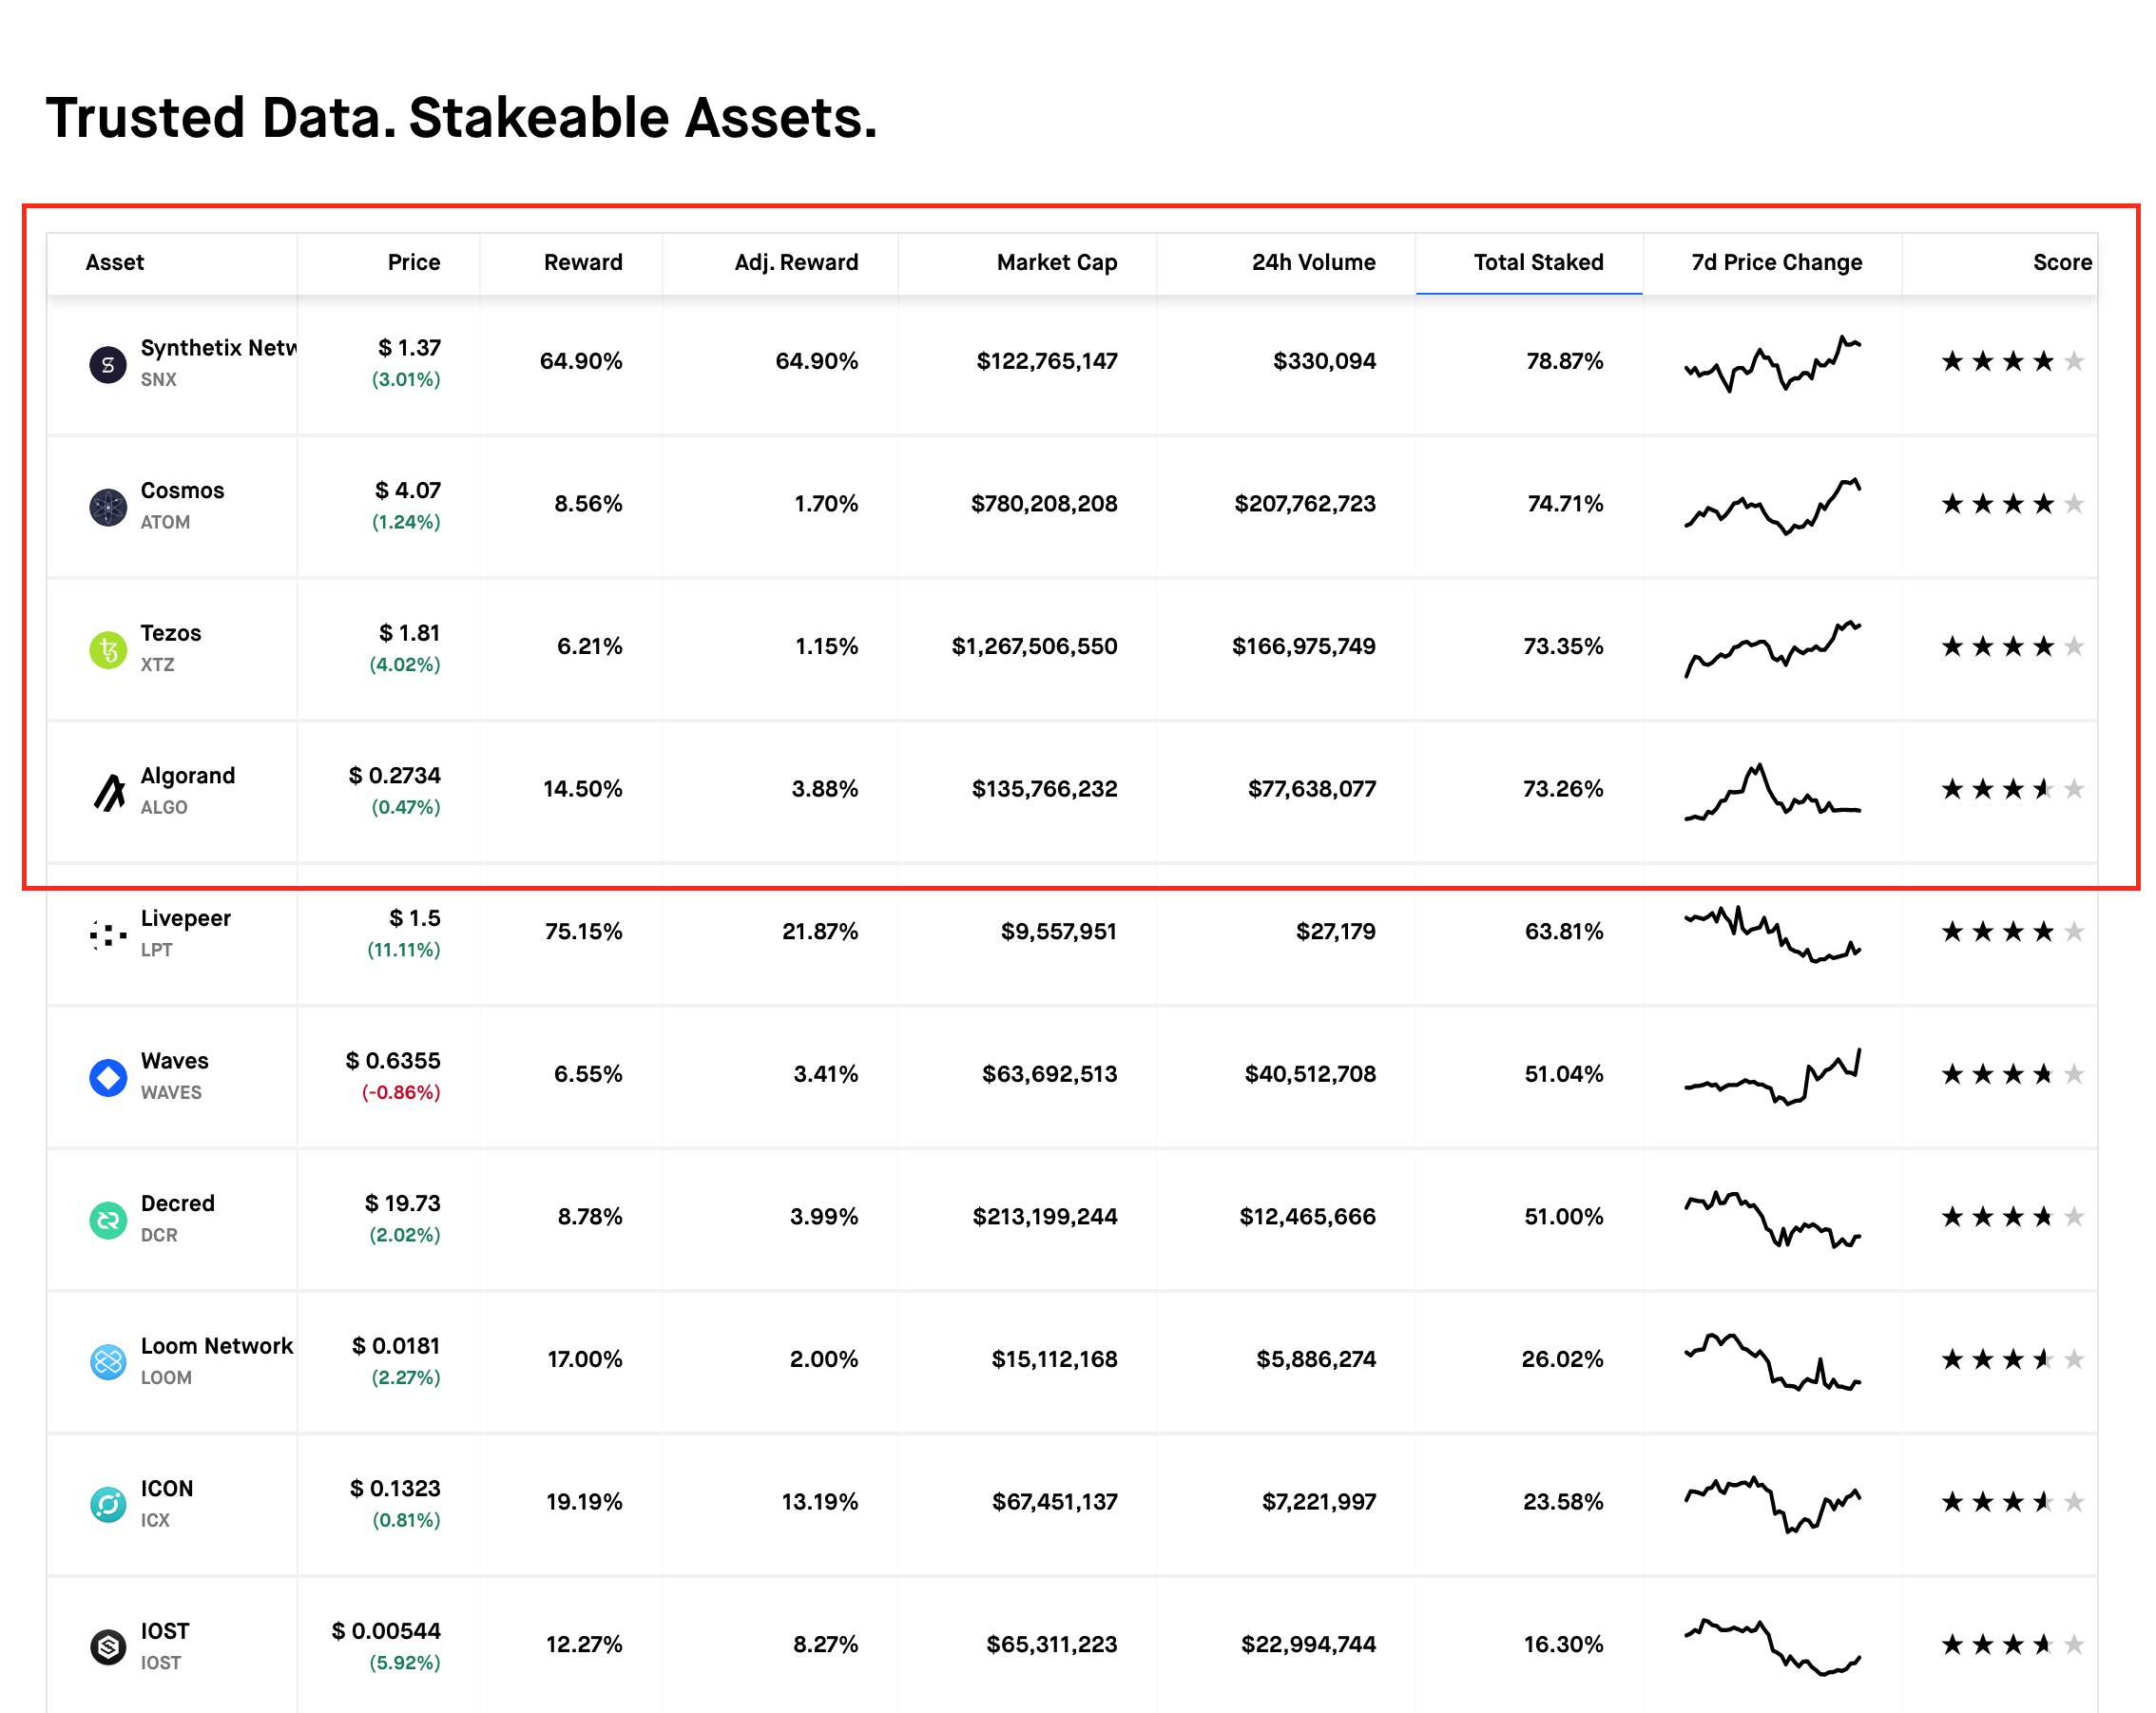Screen dimensions: 2156x1713
Task: Open the Loom Network asset link
Action: point(217,1346)
